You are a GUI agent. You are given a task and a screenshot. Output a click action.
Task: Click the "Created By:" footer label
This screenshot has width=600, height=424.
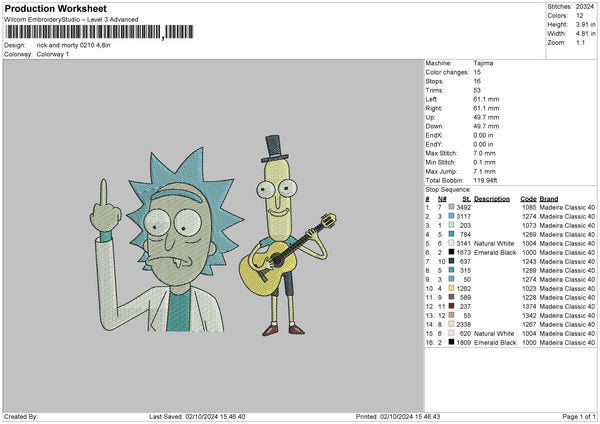pyautogui.click(x=21, y=417)
